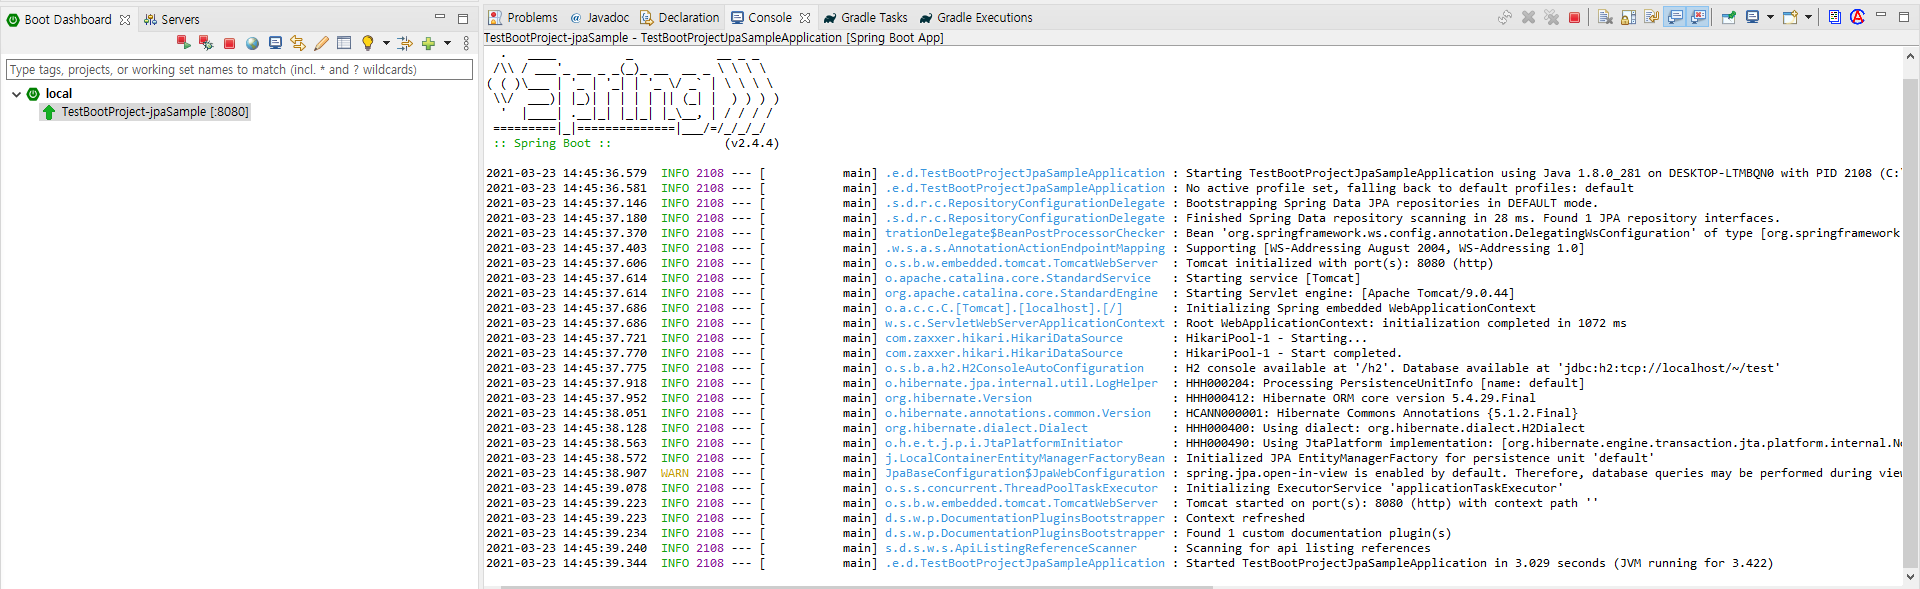Viewport: 1920px width, 589px height.
Task: Click the green up-arrow running status icon
Action: pyautogui.click(x=49, y=112)
